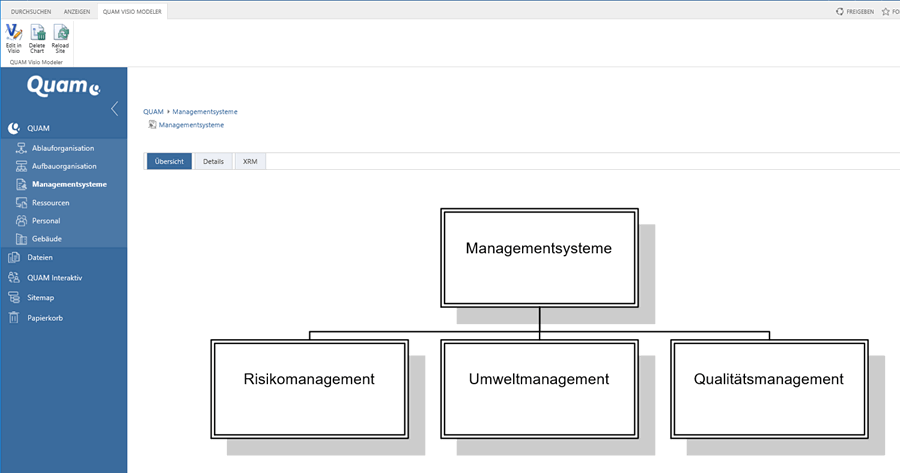
Task: Open the DURCHSUCHEN ribbon tab
Action: point(31,11)
